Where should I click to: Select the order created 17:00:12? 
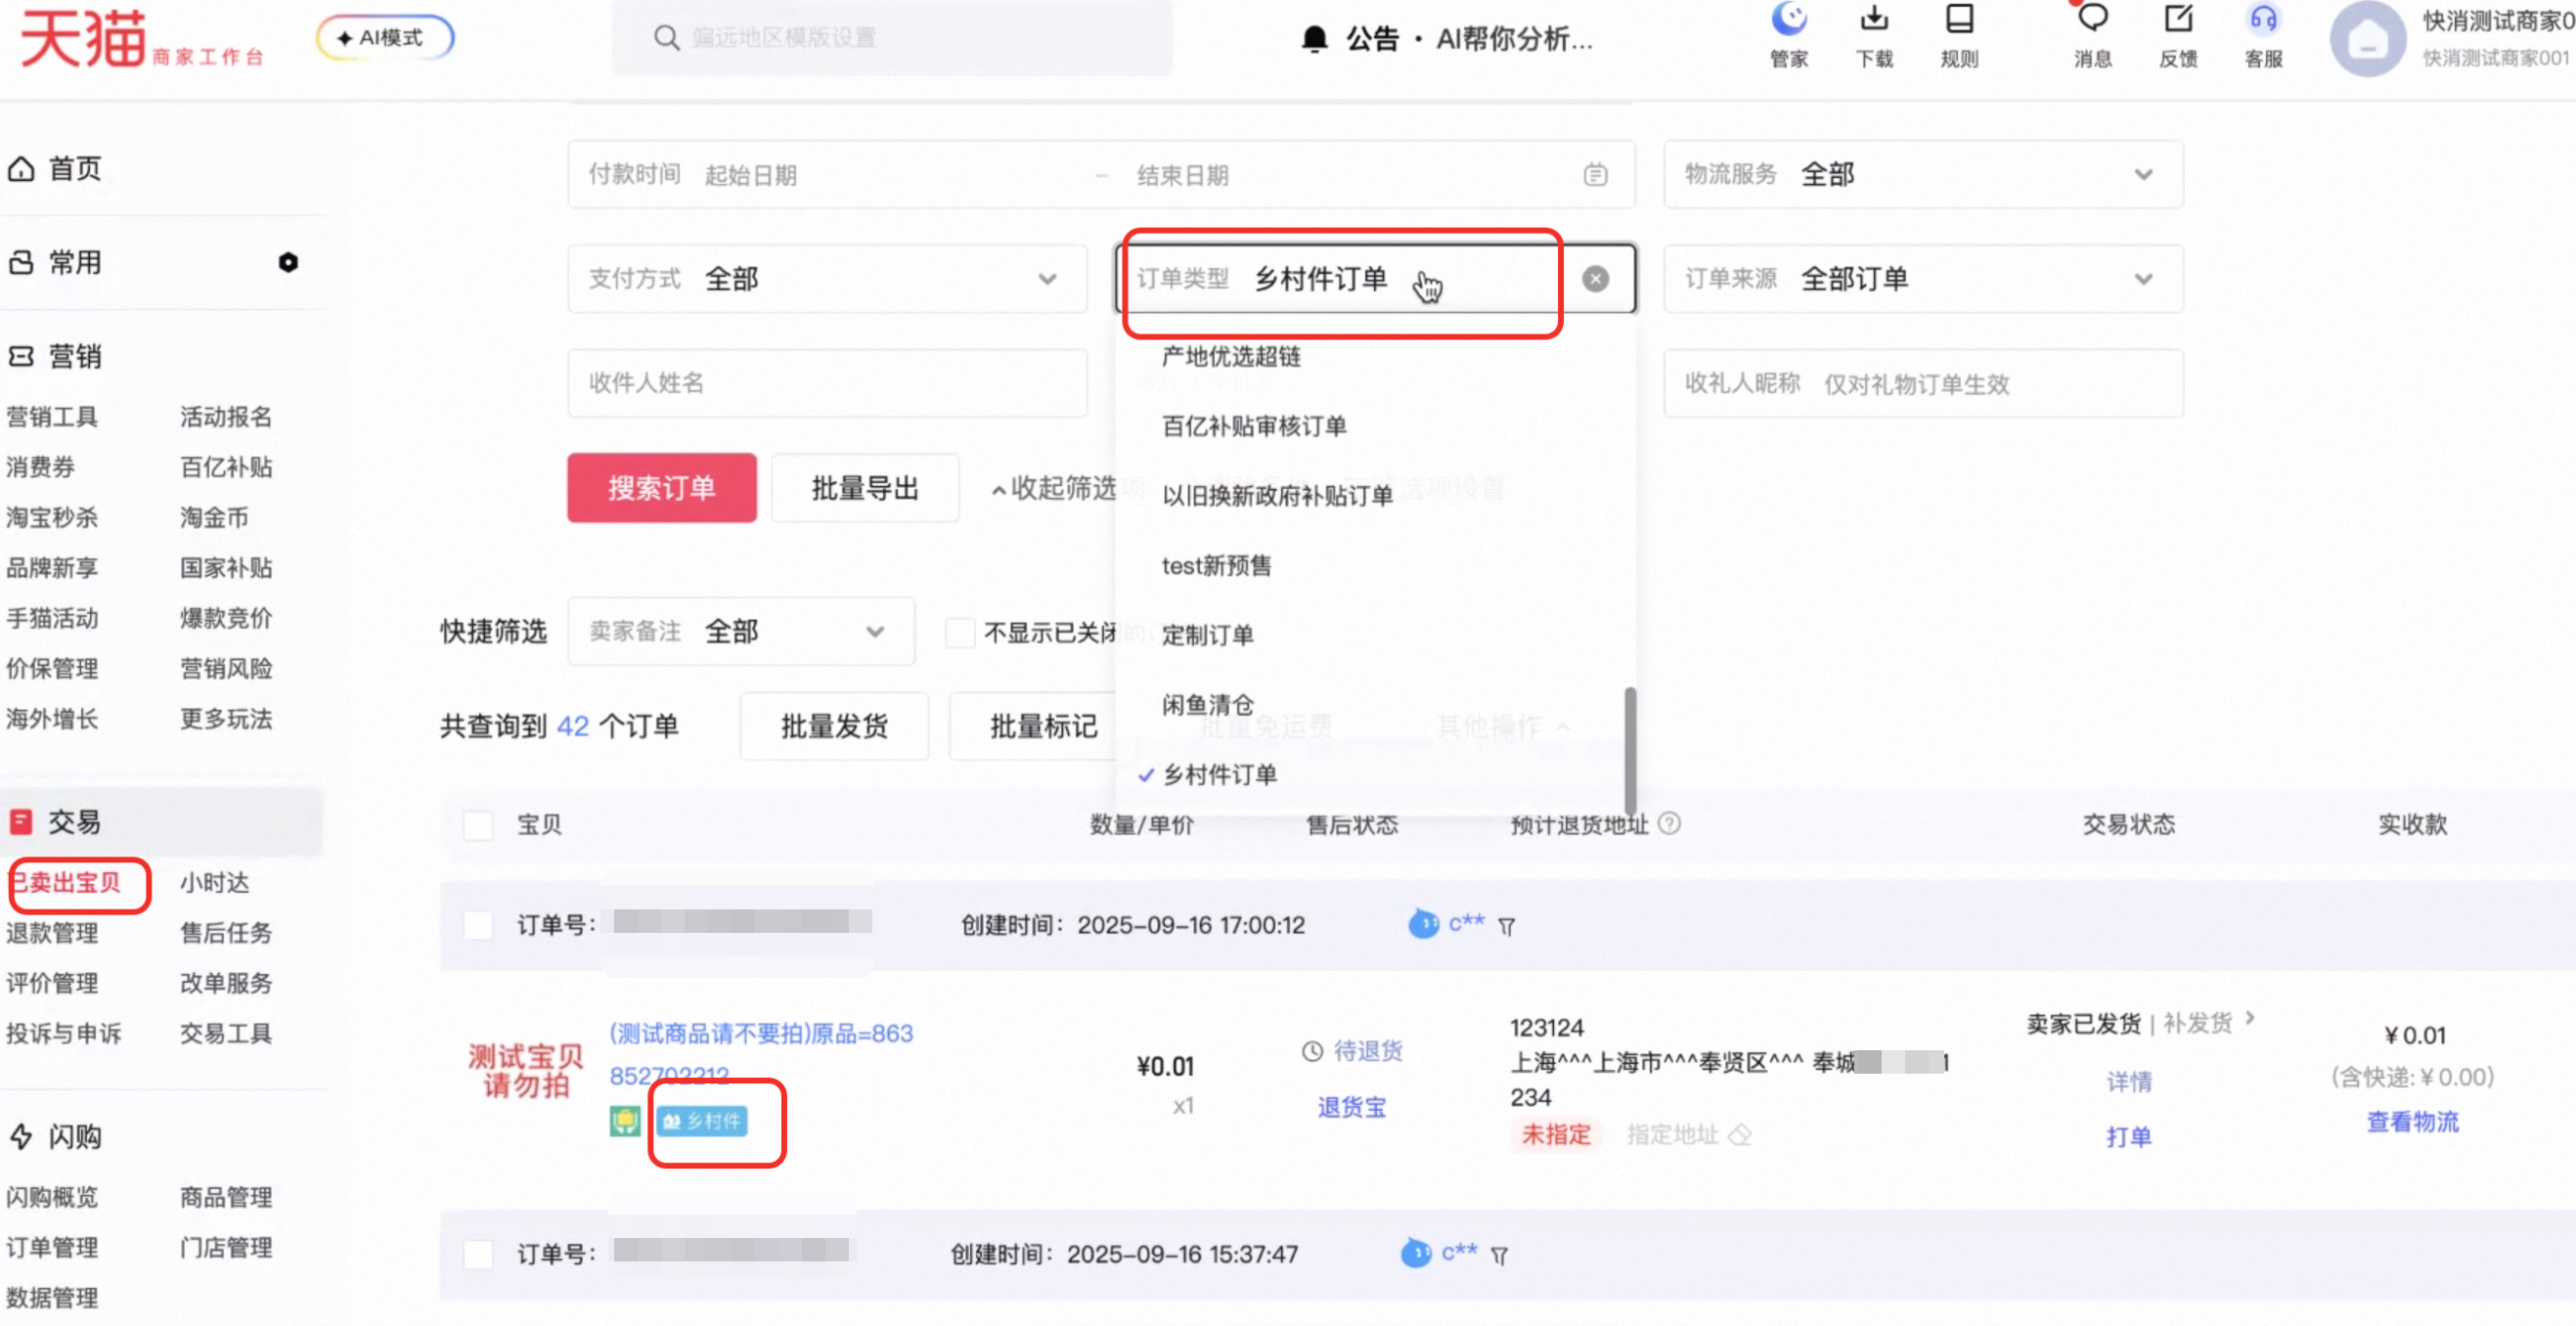478,925
